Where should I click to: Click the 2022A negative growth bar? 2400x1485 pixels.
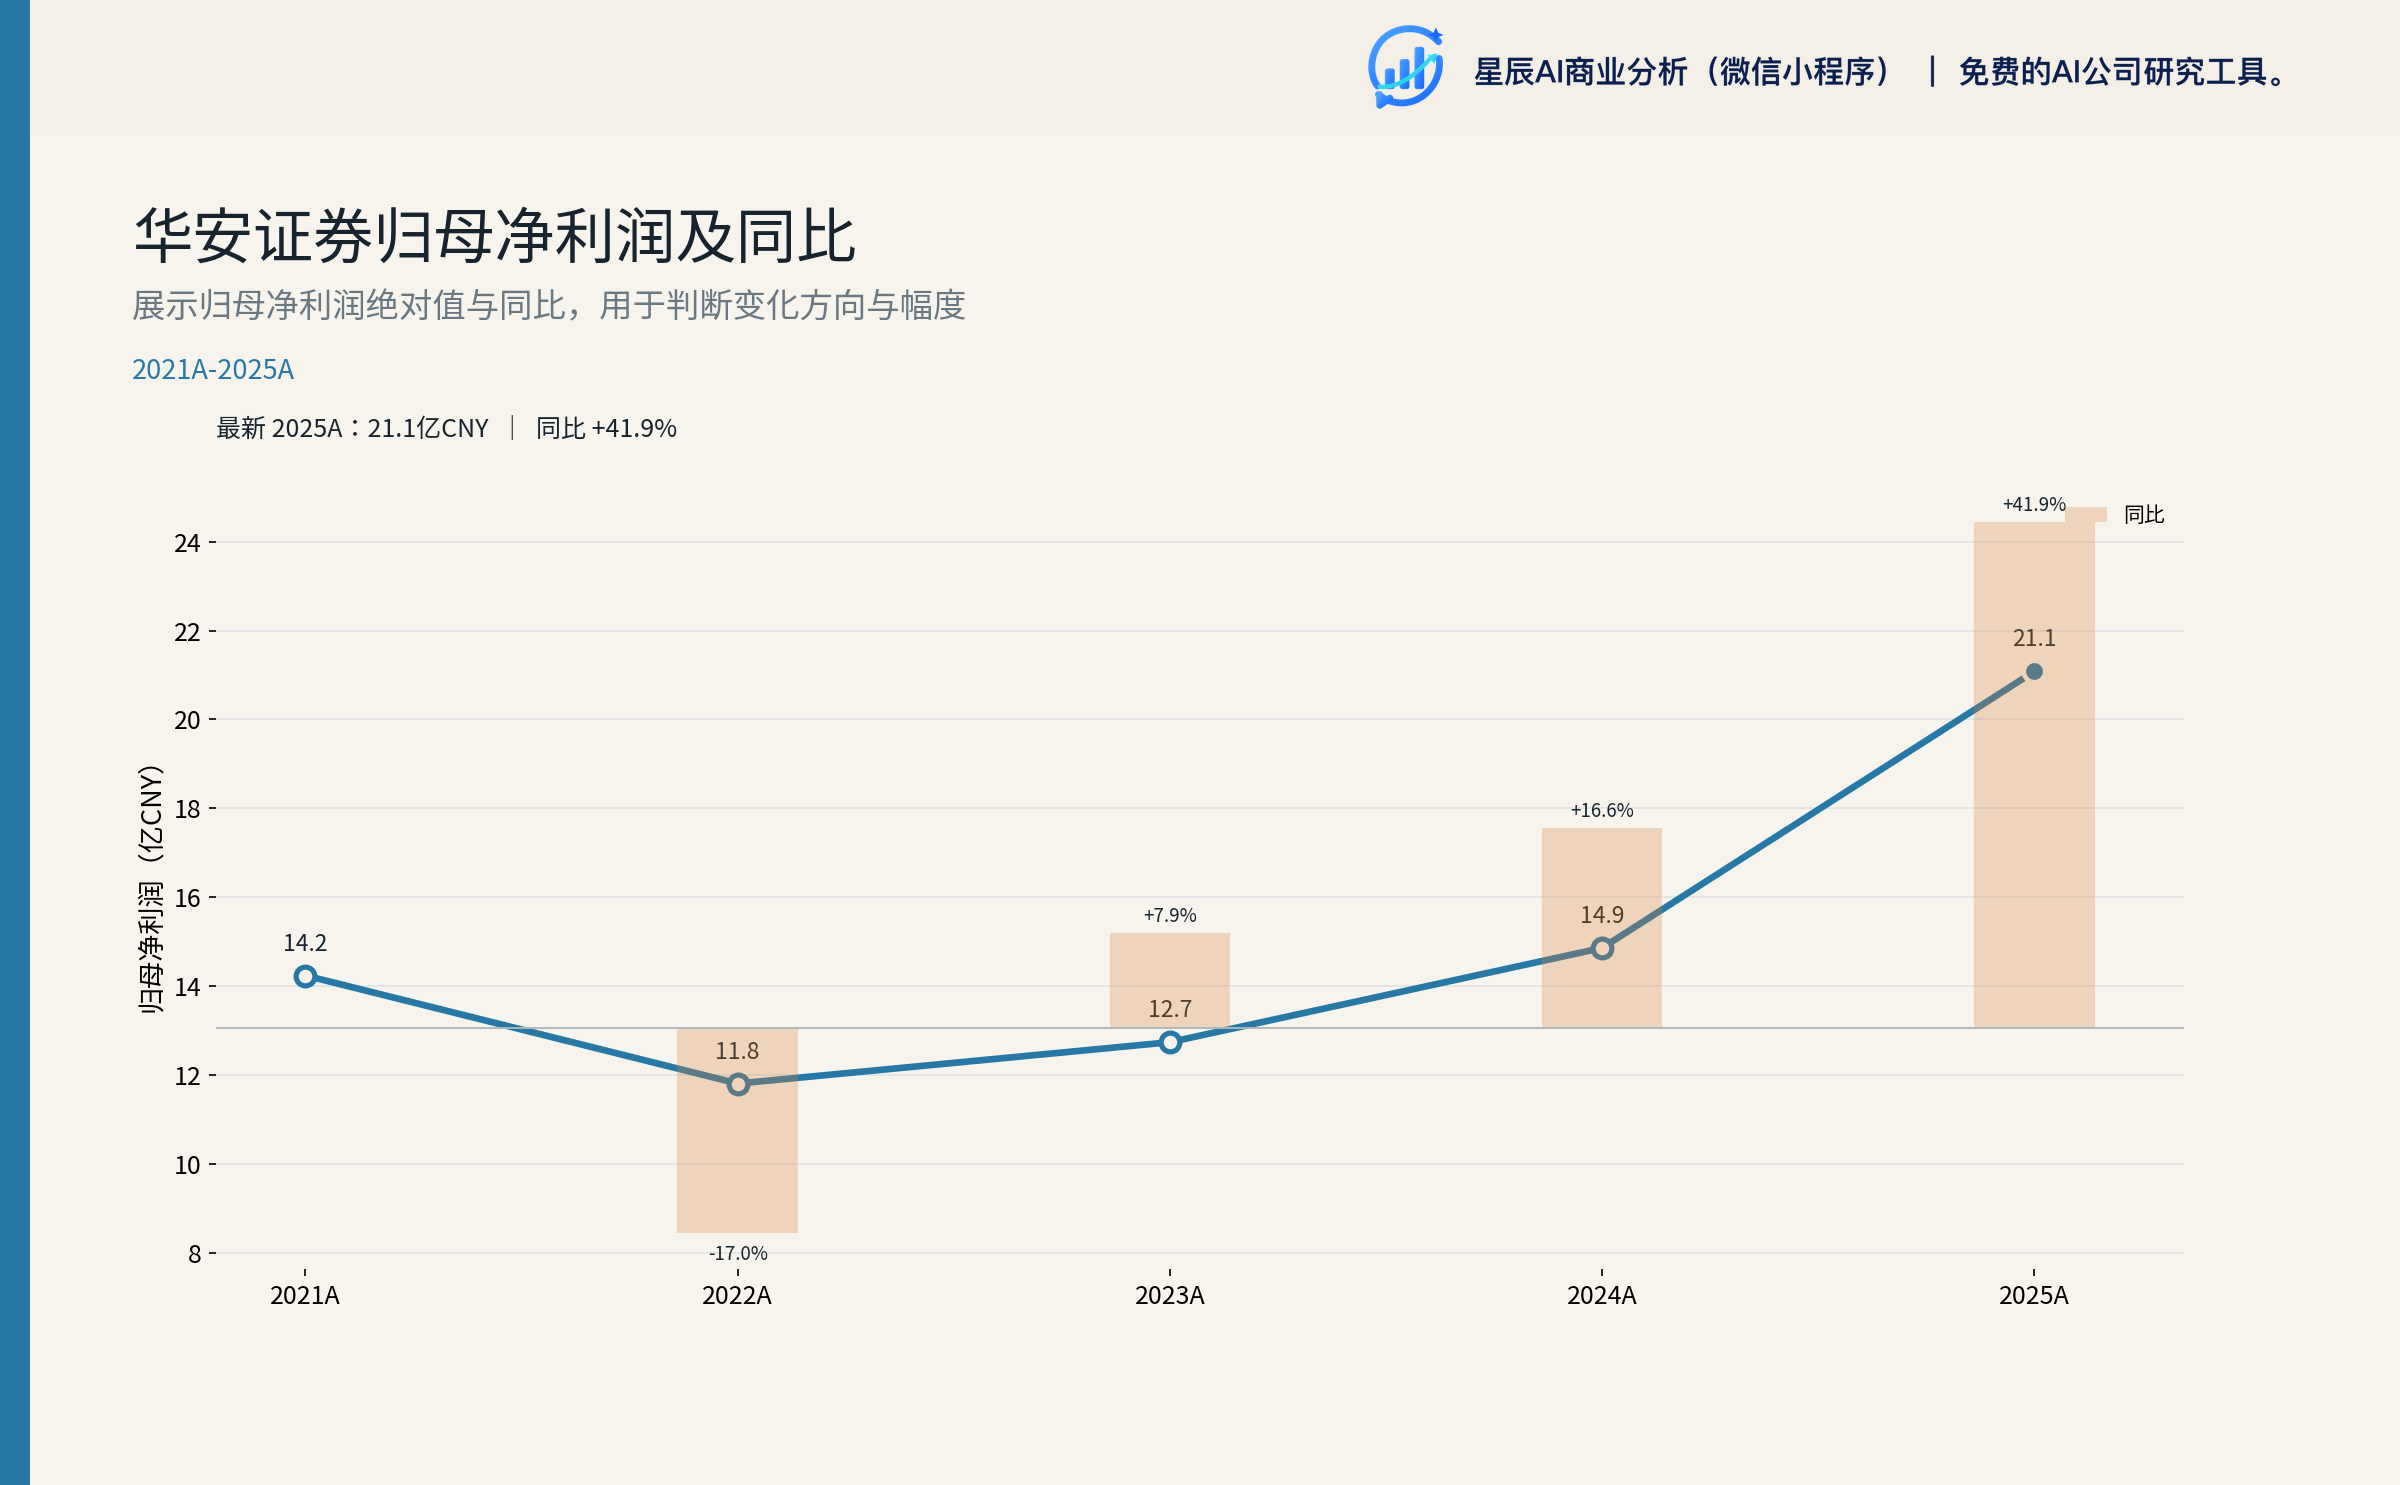coord(738,1130)
